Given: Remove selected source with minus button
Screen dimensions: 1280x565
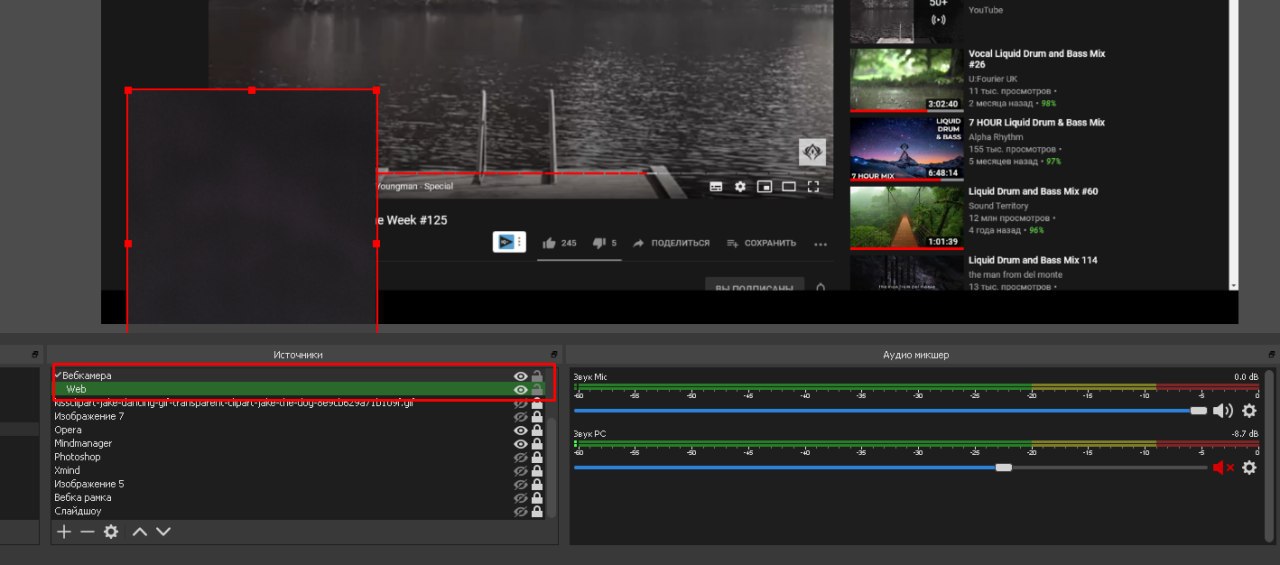Looking at the screenshot, I should (87, 532).
